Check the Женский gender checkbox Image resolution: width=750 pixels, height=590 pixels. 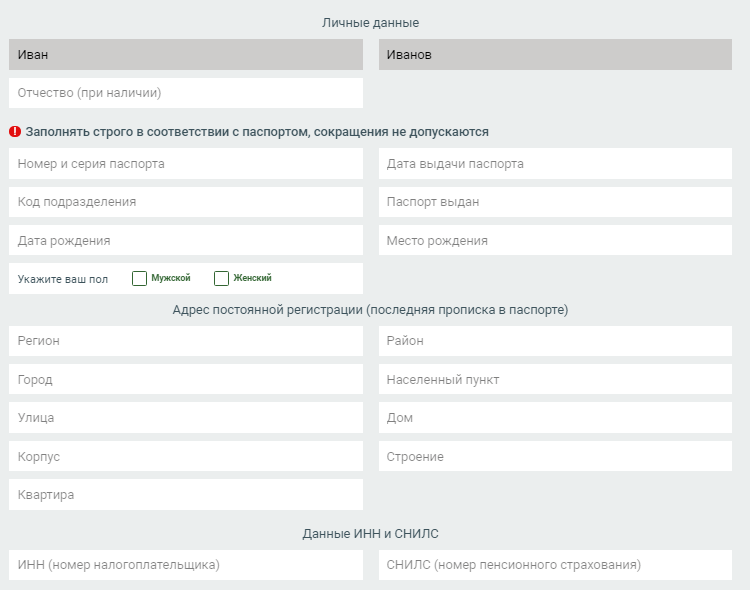tap(221, 278)
